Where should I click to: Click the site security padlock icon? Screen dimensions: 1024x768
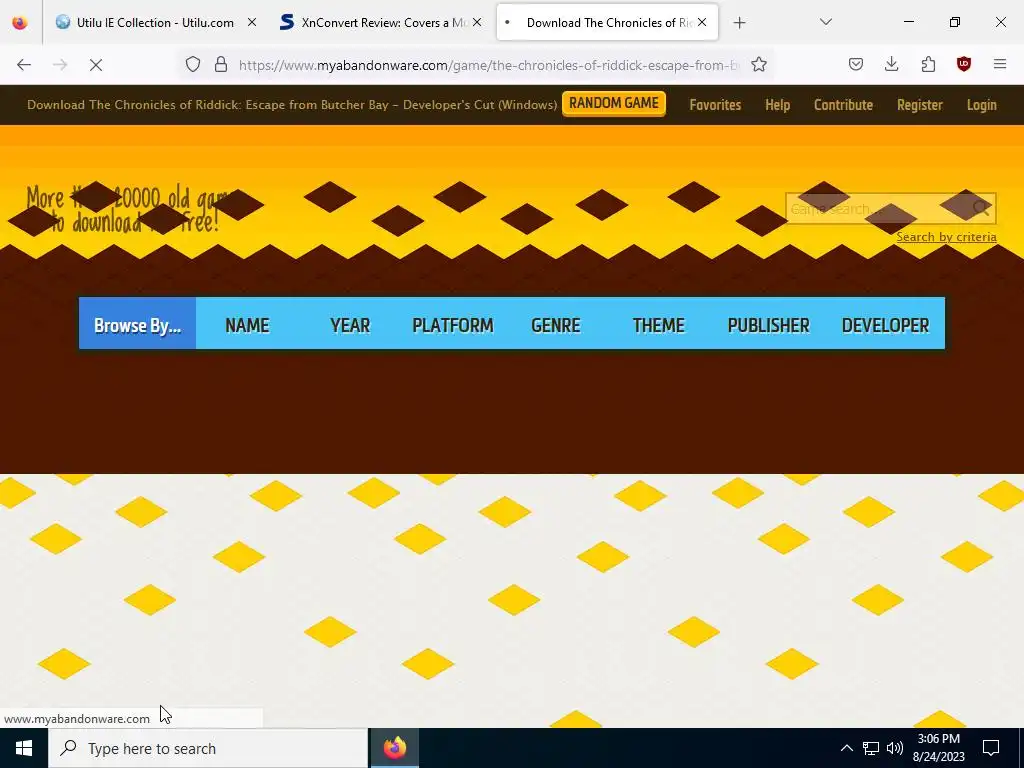tap(221, 64)
